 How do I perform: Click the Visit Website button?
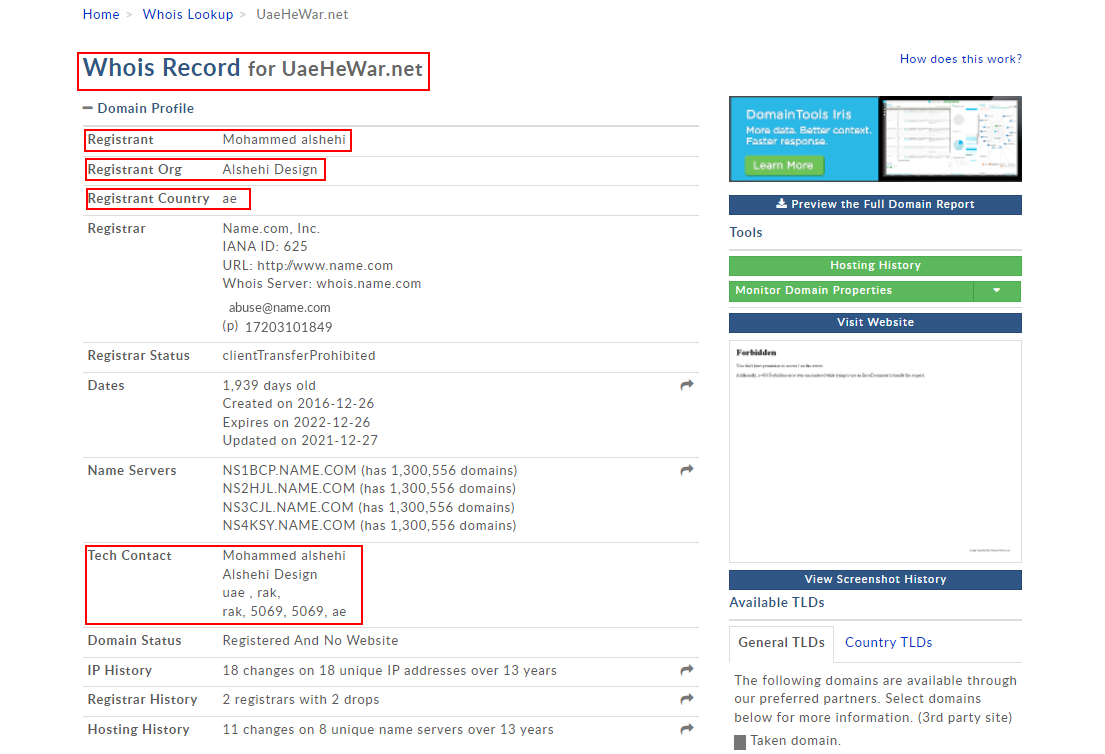(x=875, y=322)
